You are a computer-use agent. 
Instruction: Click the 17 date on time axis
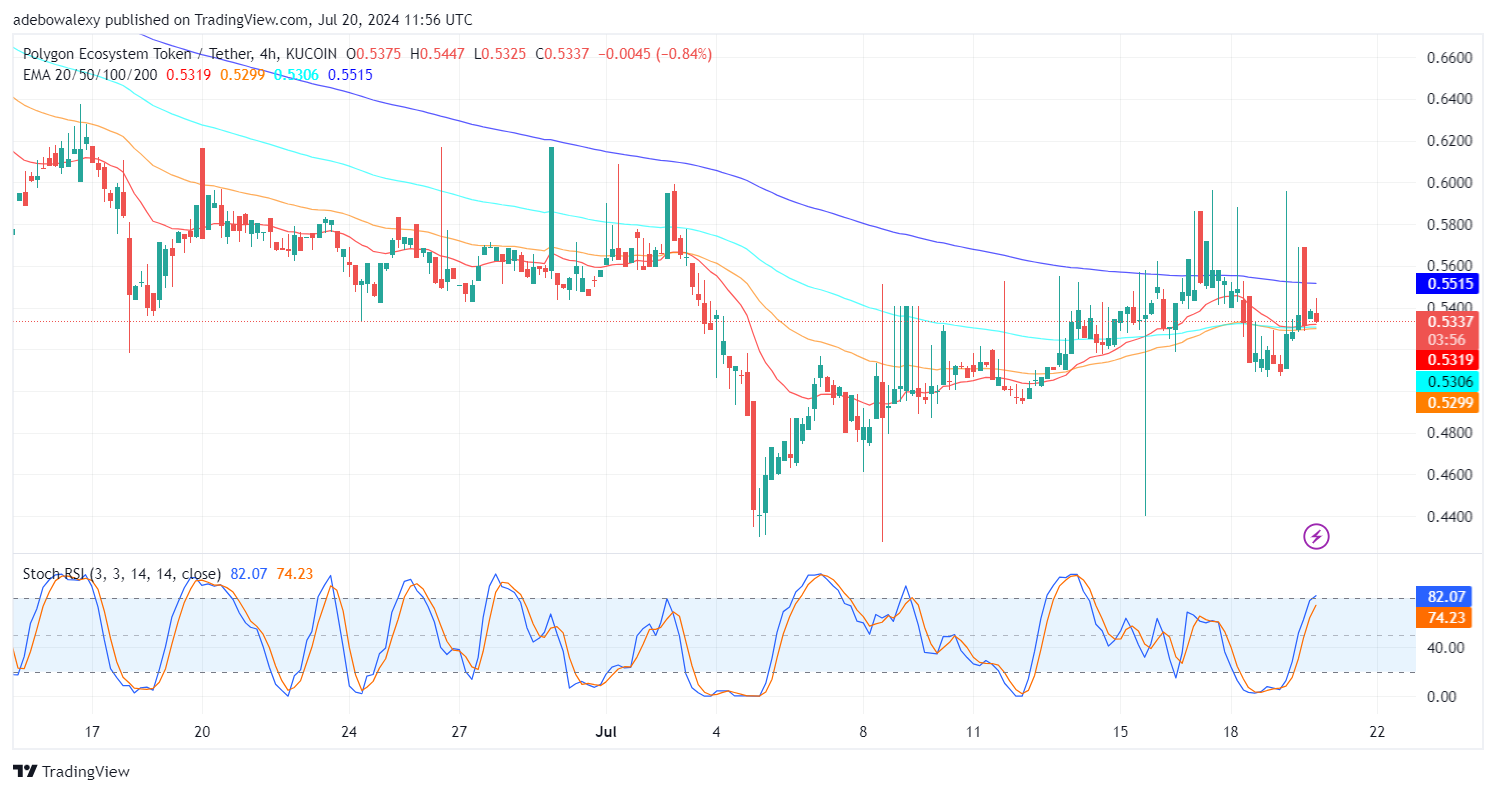click(91, 731)
